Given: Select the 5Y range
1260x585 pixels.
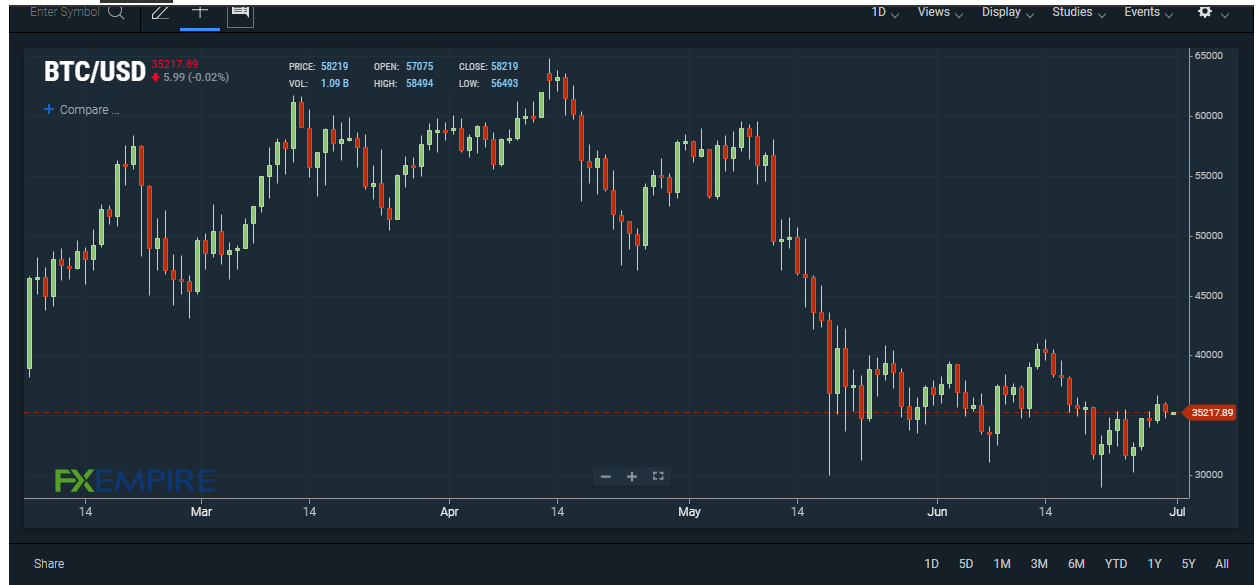Looking at the screenshot, I should coord(1188,564).
